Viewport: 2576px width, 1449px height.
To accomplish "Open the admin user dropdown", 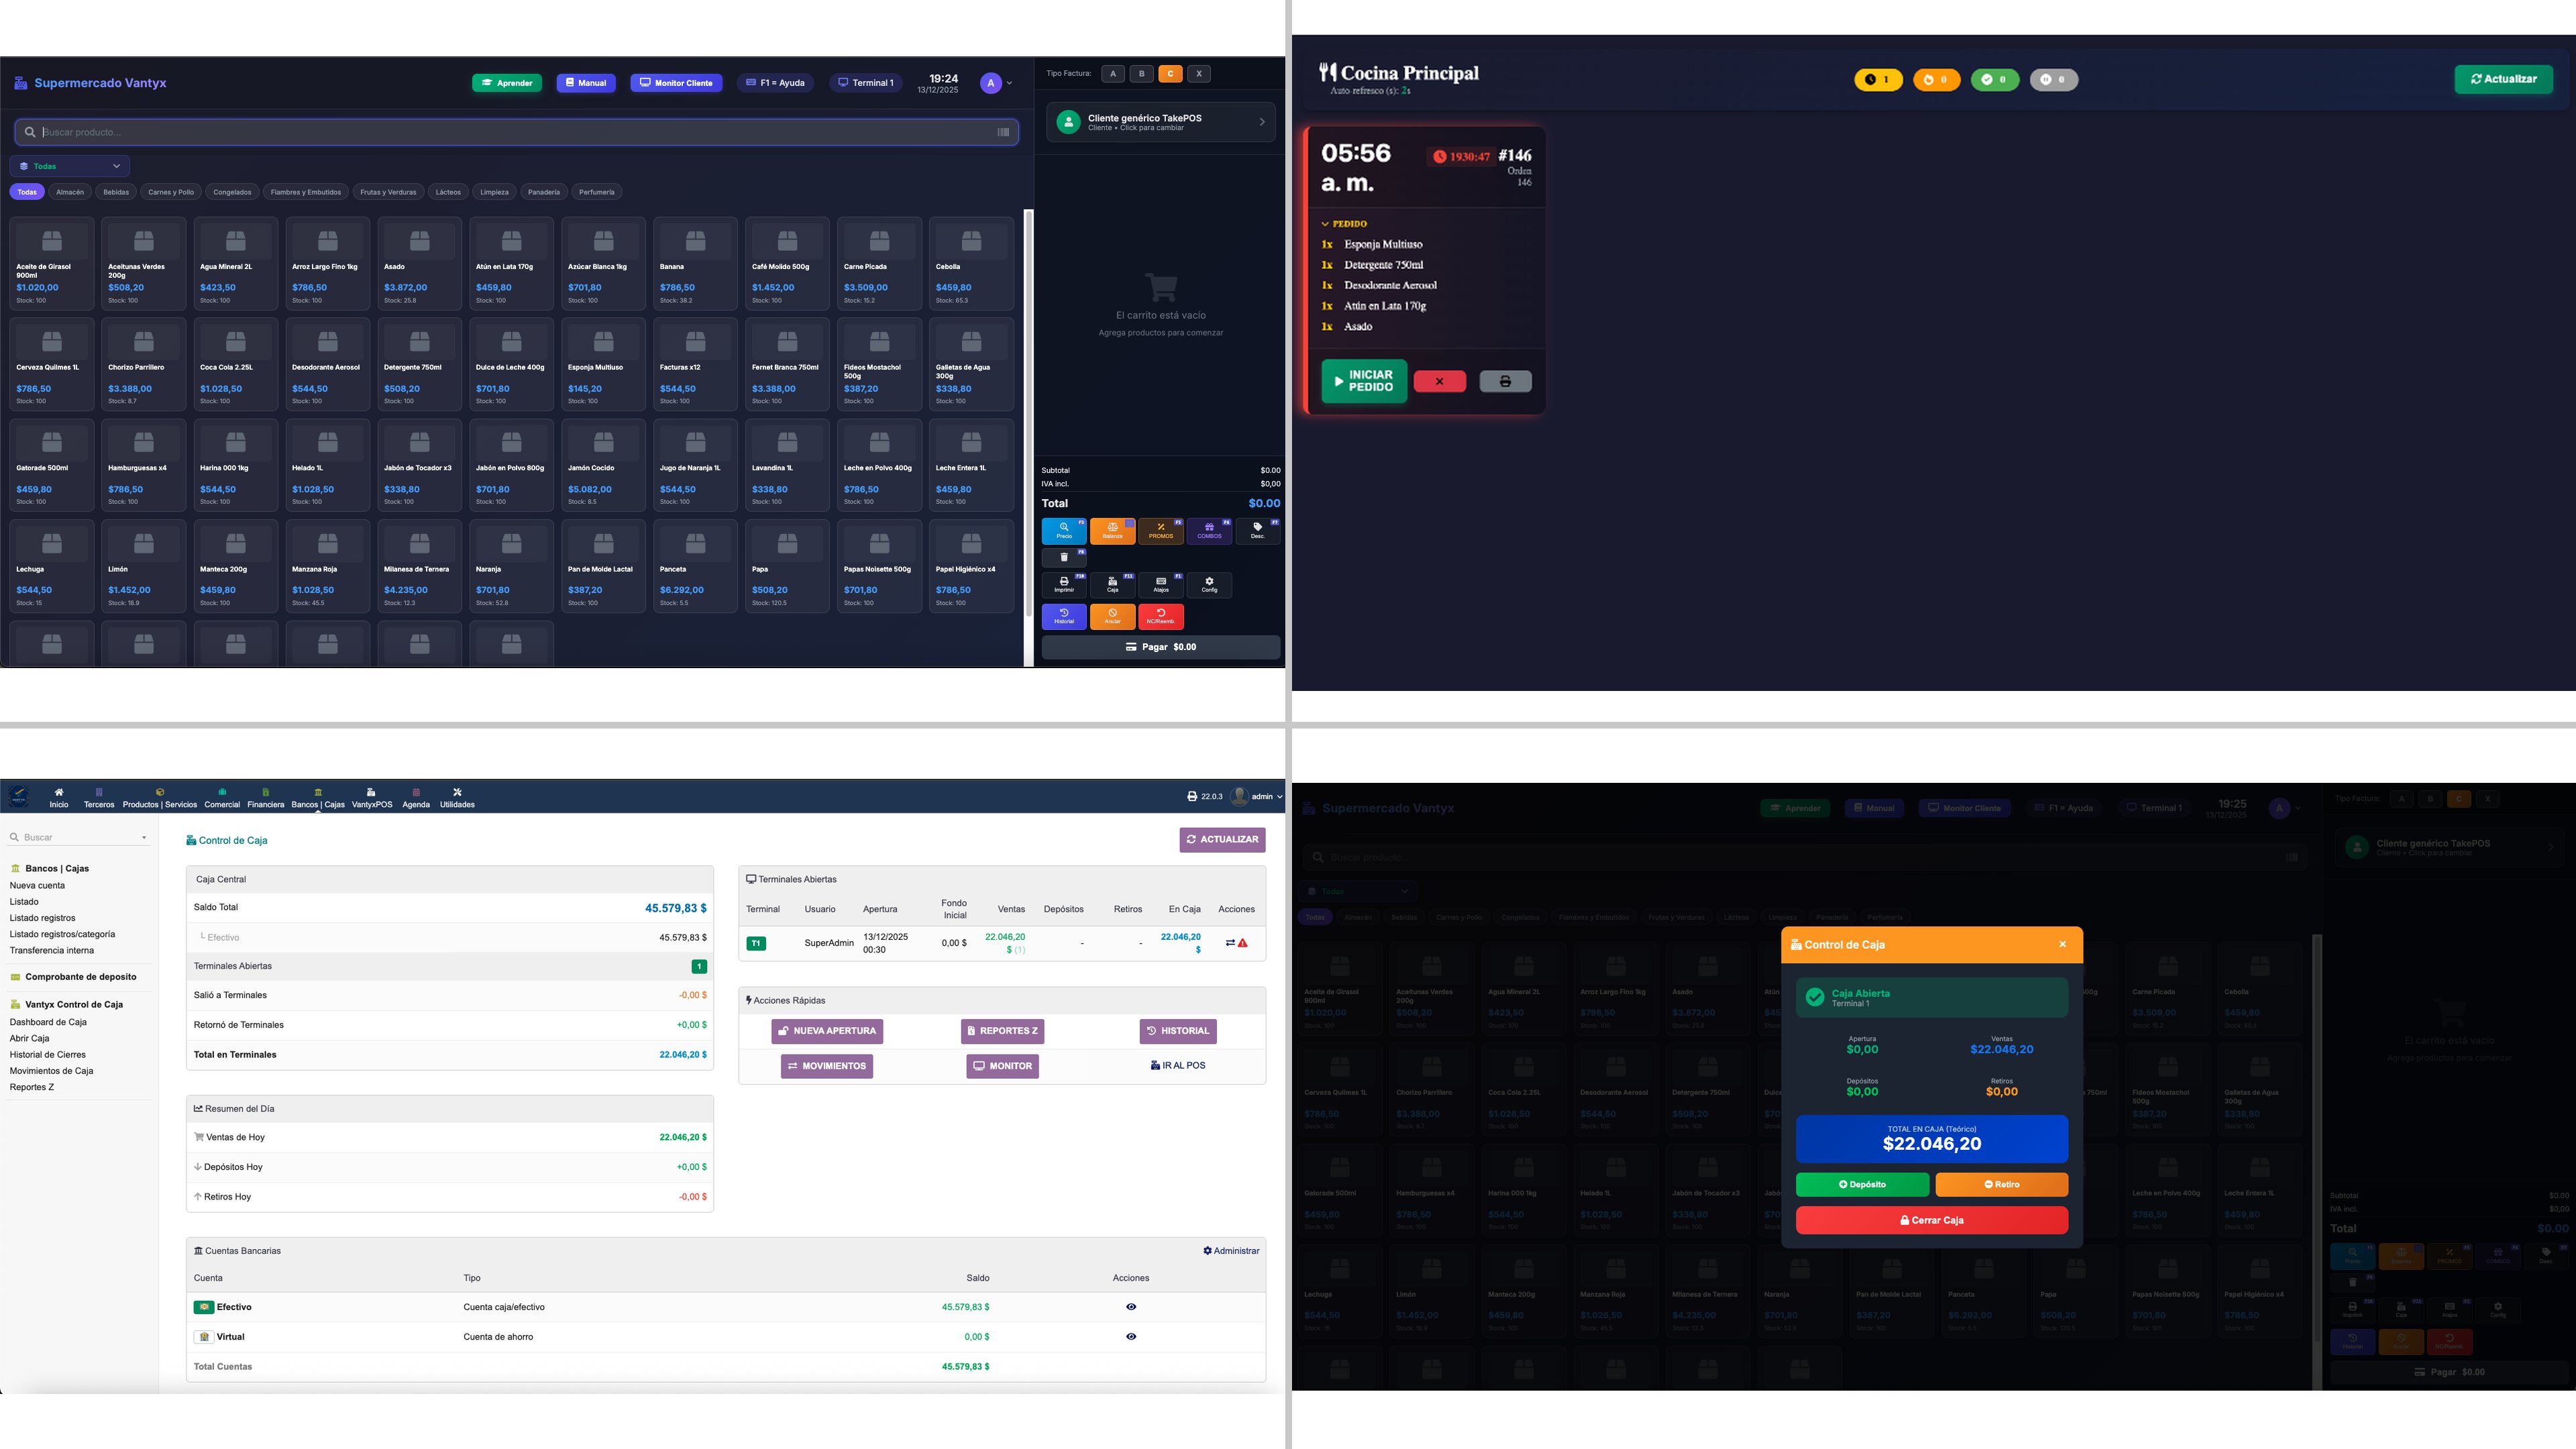I will pyautogui.click(x=1256, y=797).
